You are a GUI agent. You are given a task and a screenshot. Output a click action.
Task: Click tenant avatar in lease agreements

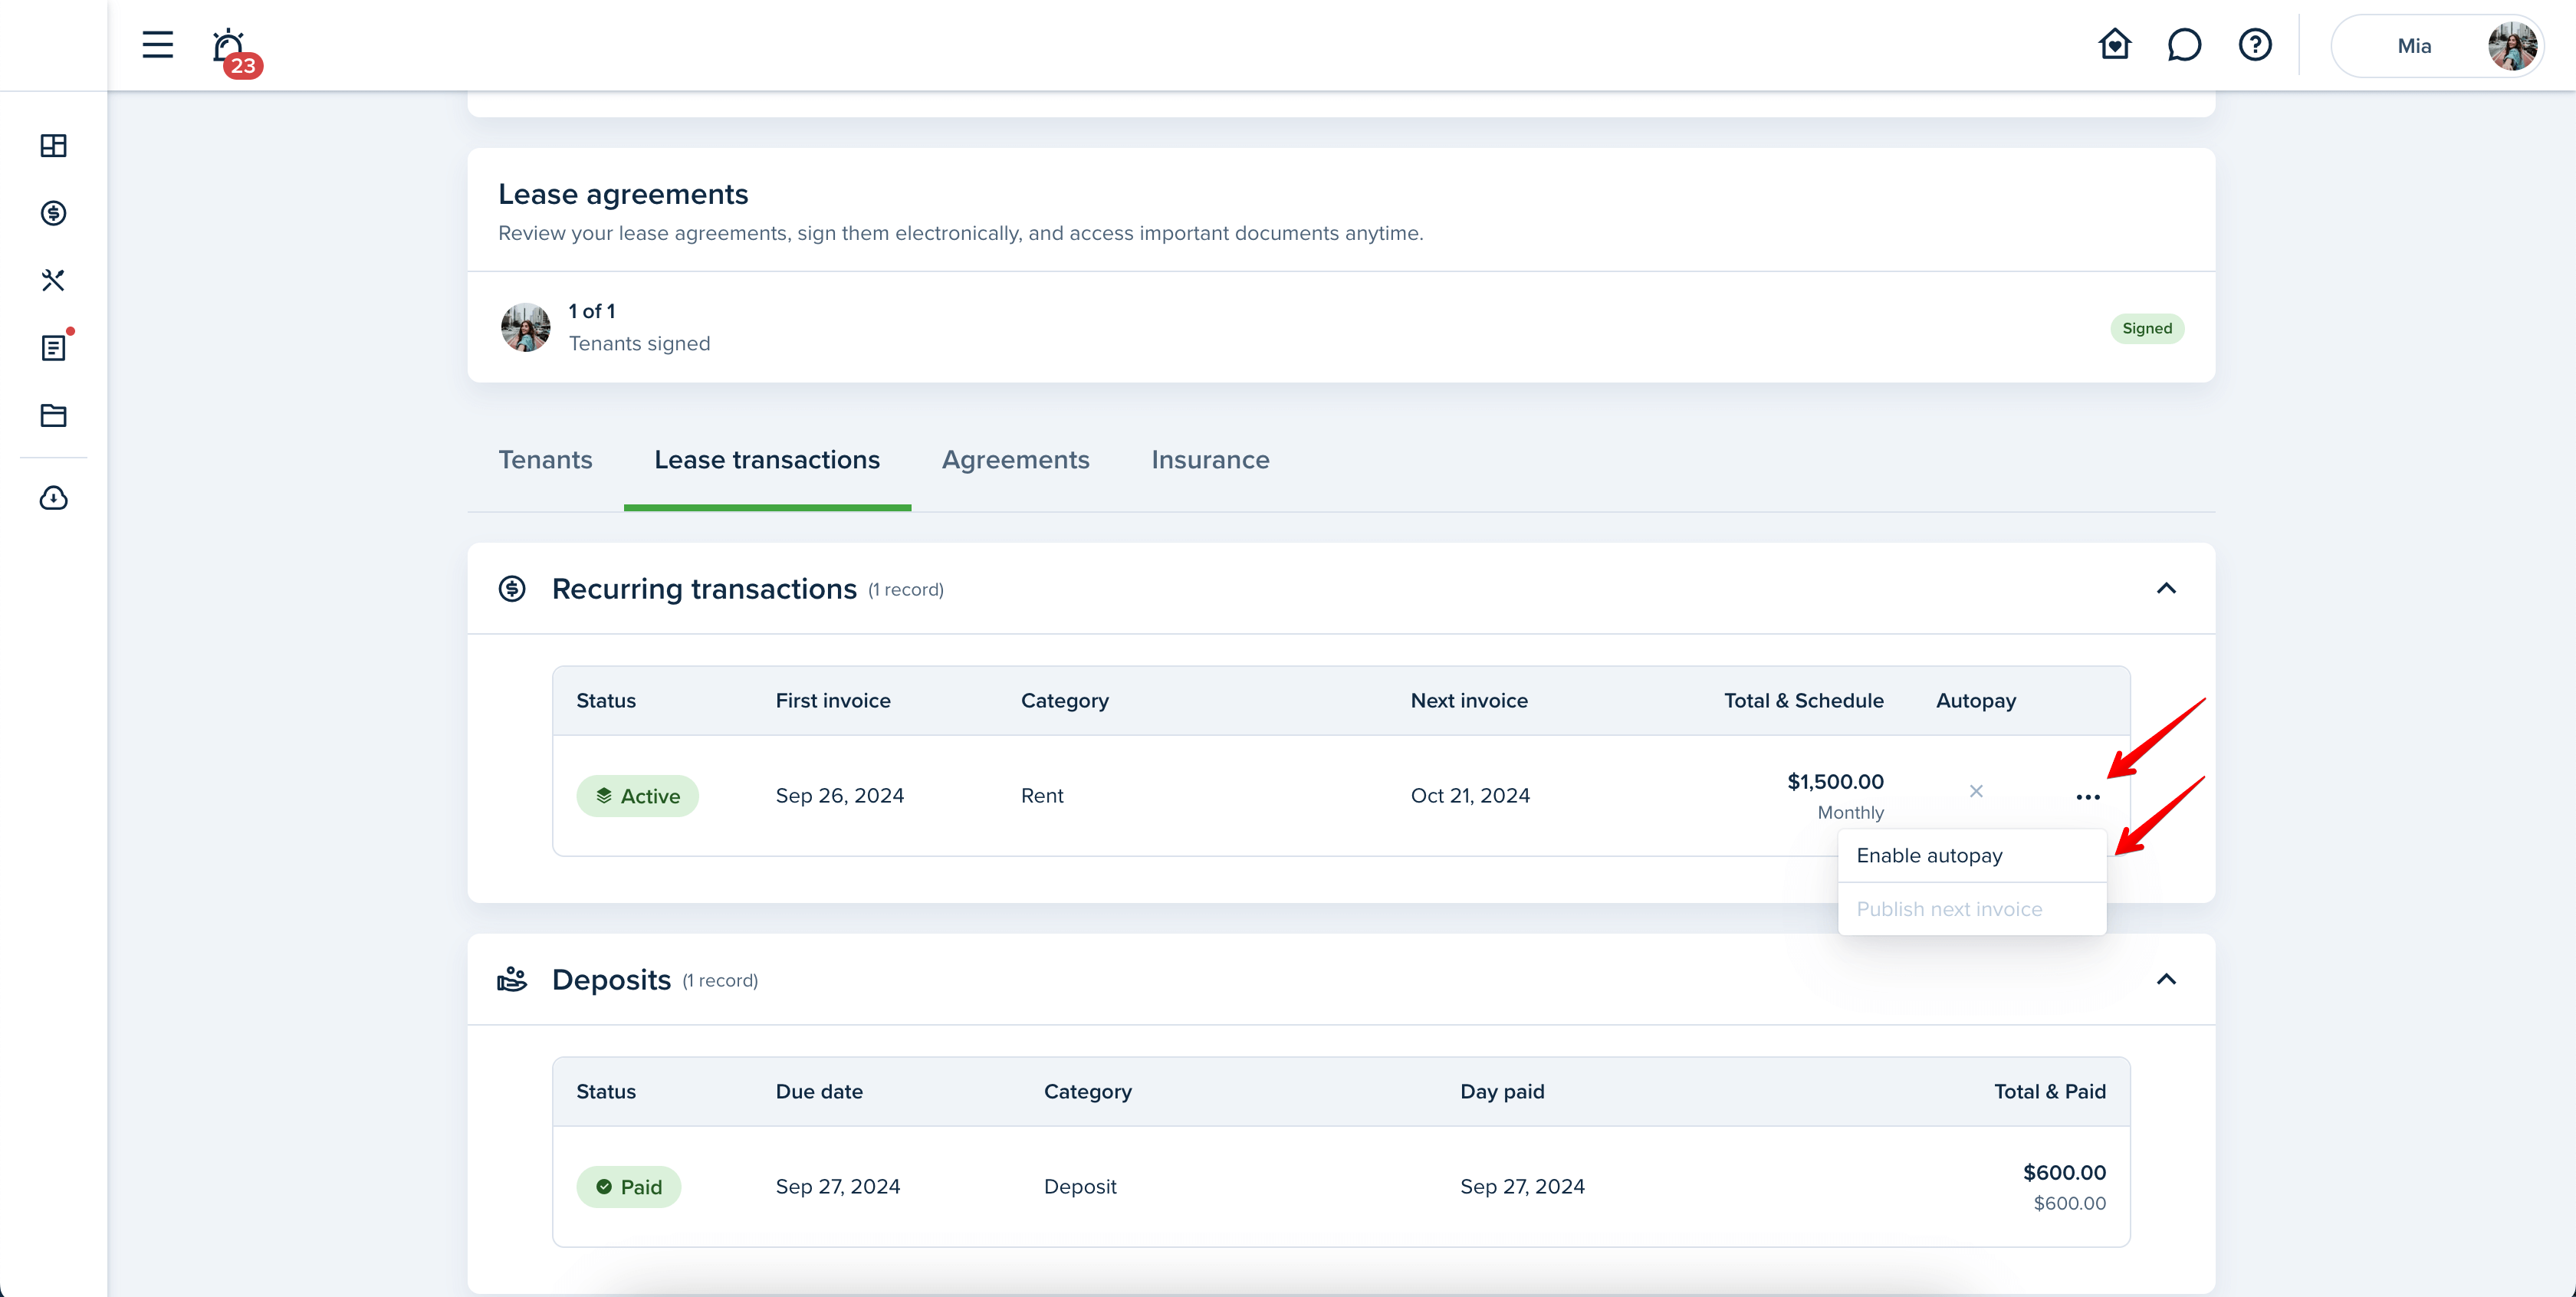(x=525, y=327)
